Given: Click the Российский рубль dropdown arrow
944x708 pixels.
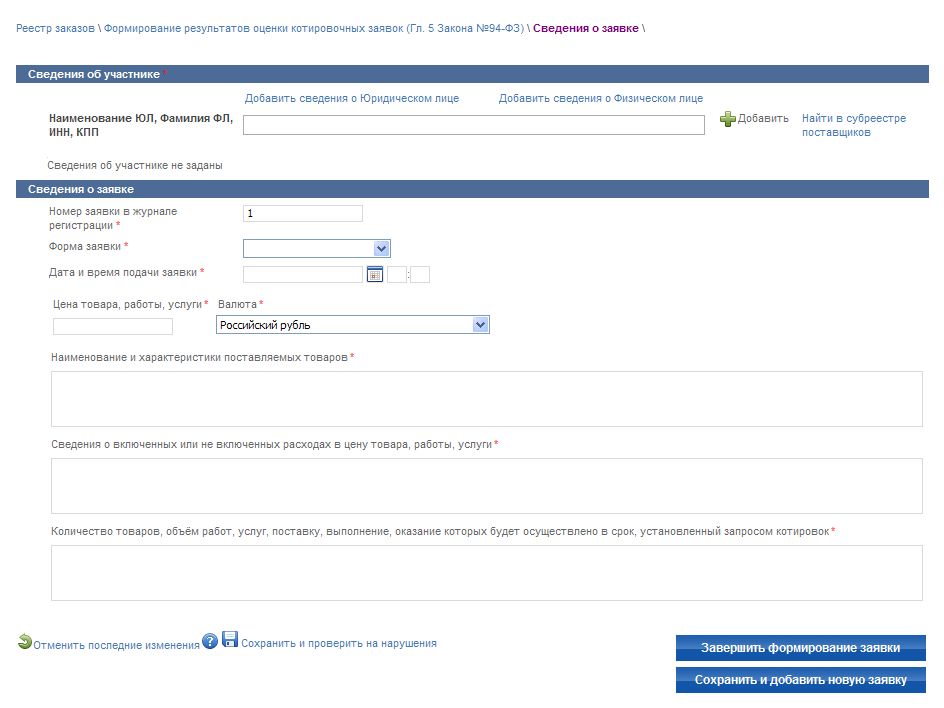Looking at the screenshot, I should pos(480,325).
